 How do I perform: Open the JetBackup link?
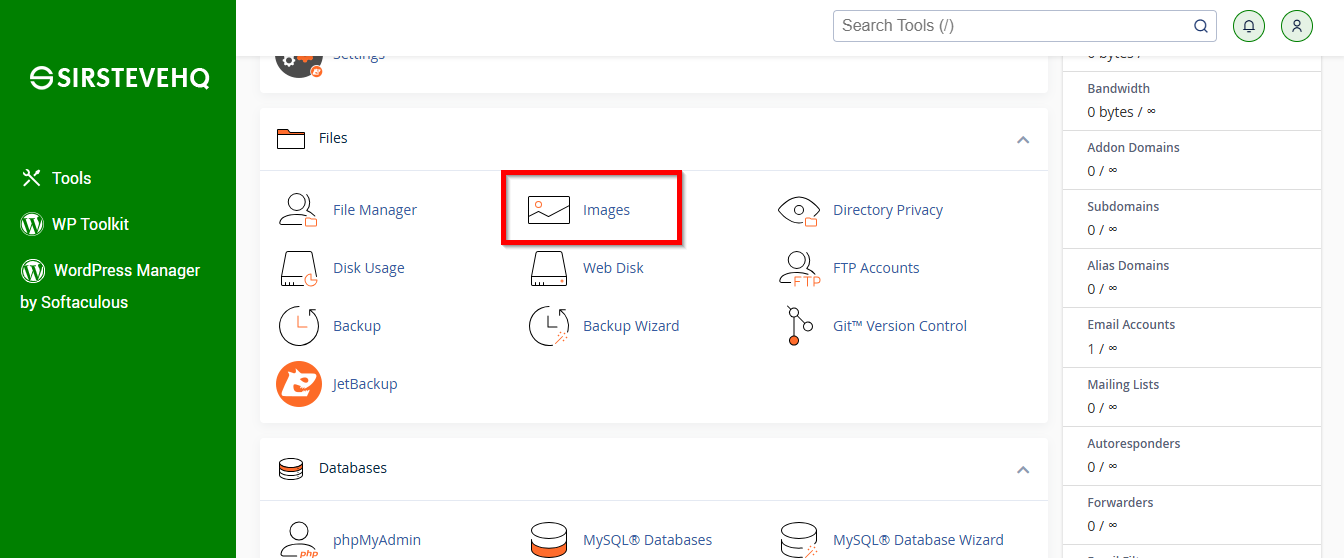point(365,384)
